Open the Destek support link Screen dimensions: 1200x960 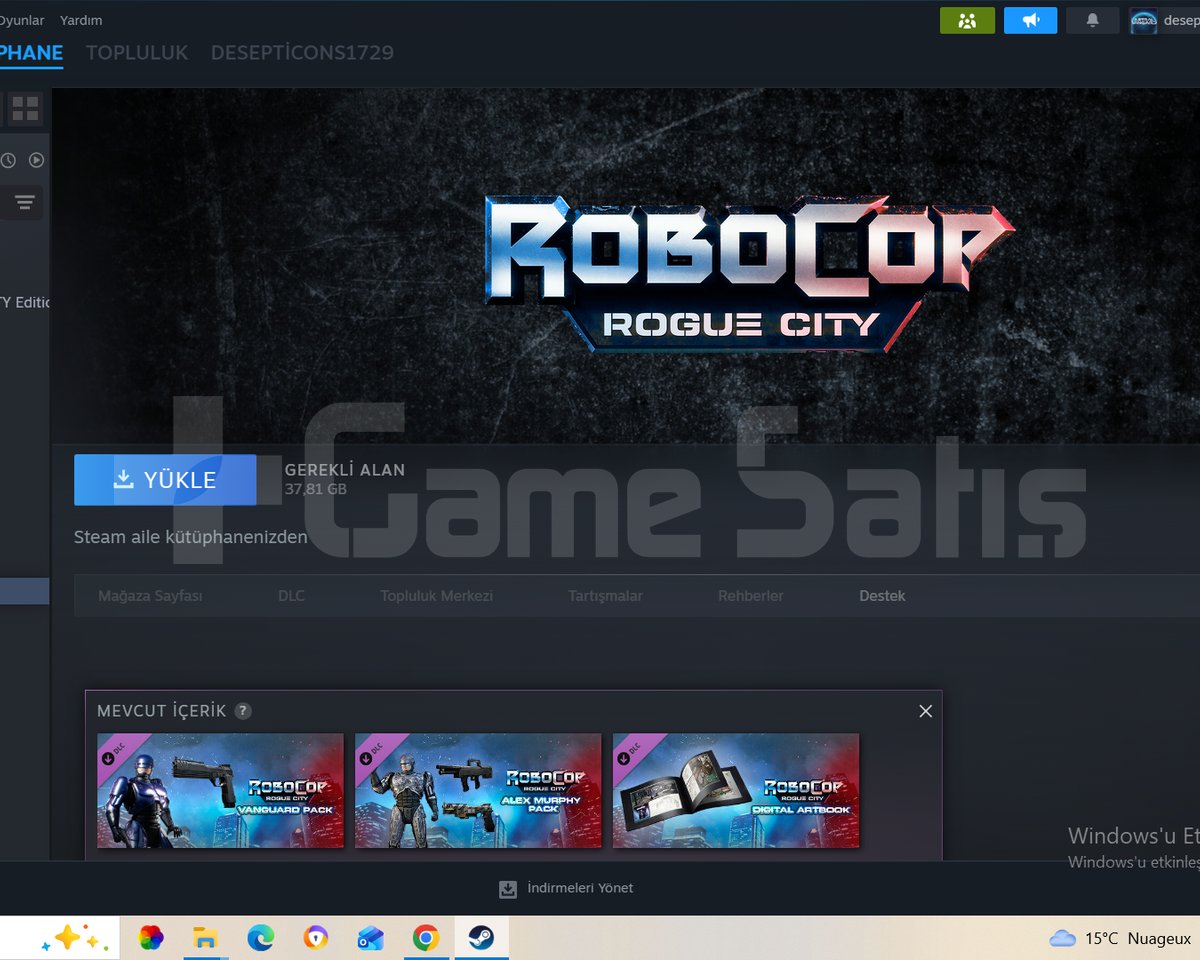pos(882,596)
